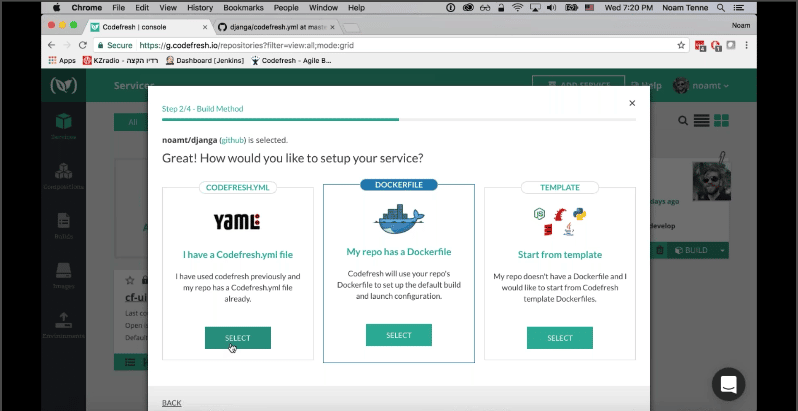
Task: Open the KZradio bookmark
Action: click(121, 61)
